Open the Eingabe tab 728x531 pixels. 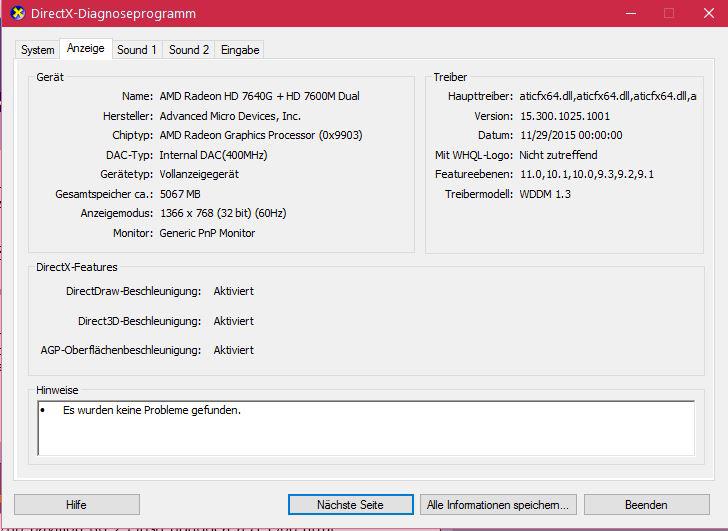click(x=240, y=50)
